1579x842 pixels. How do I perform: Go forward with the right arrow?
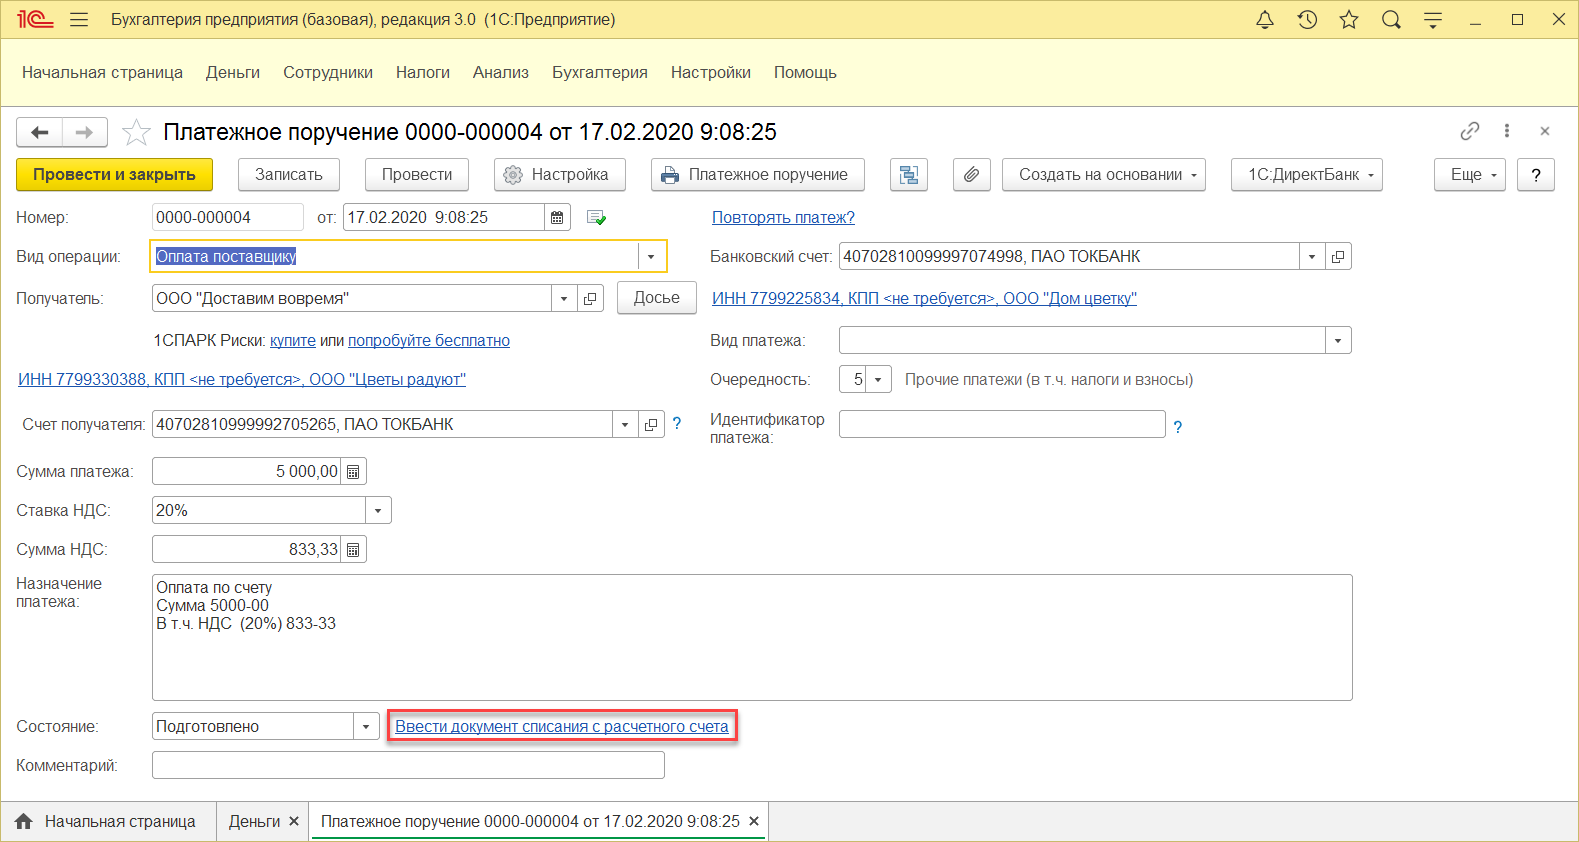point(85,132)
